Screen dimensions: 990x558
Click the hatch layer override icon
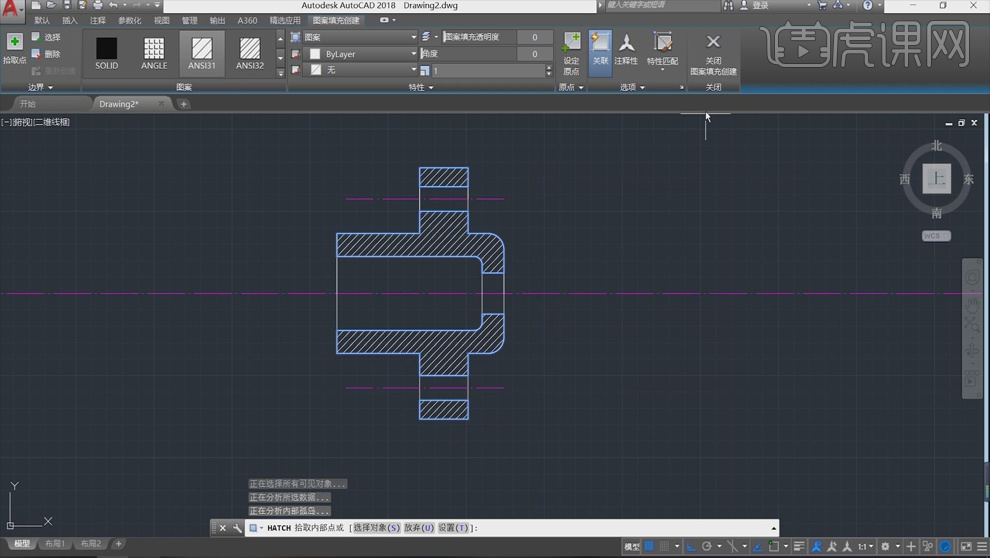(x=426, y=37)
